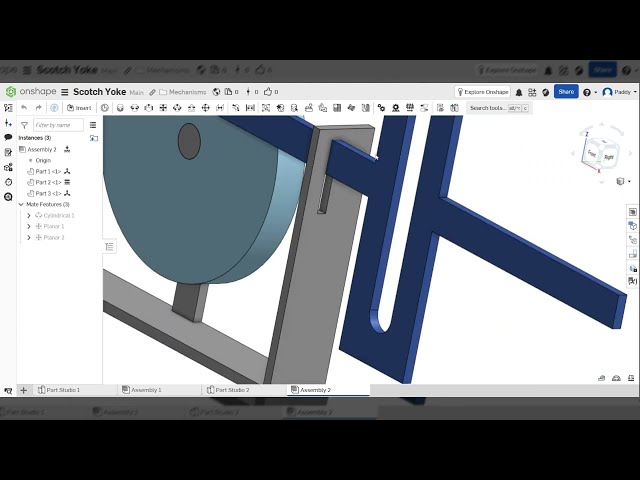Select the Gear relation tool
The width and height of the screenshot is (640, 480).
(x=381, y=108)
